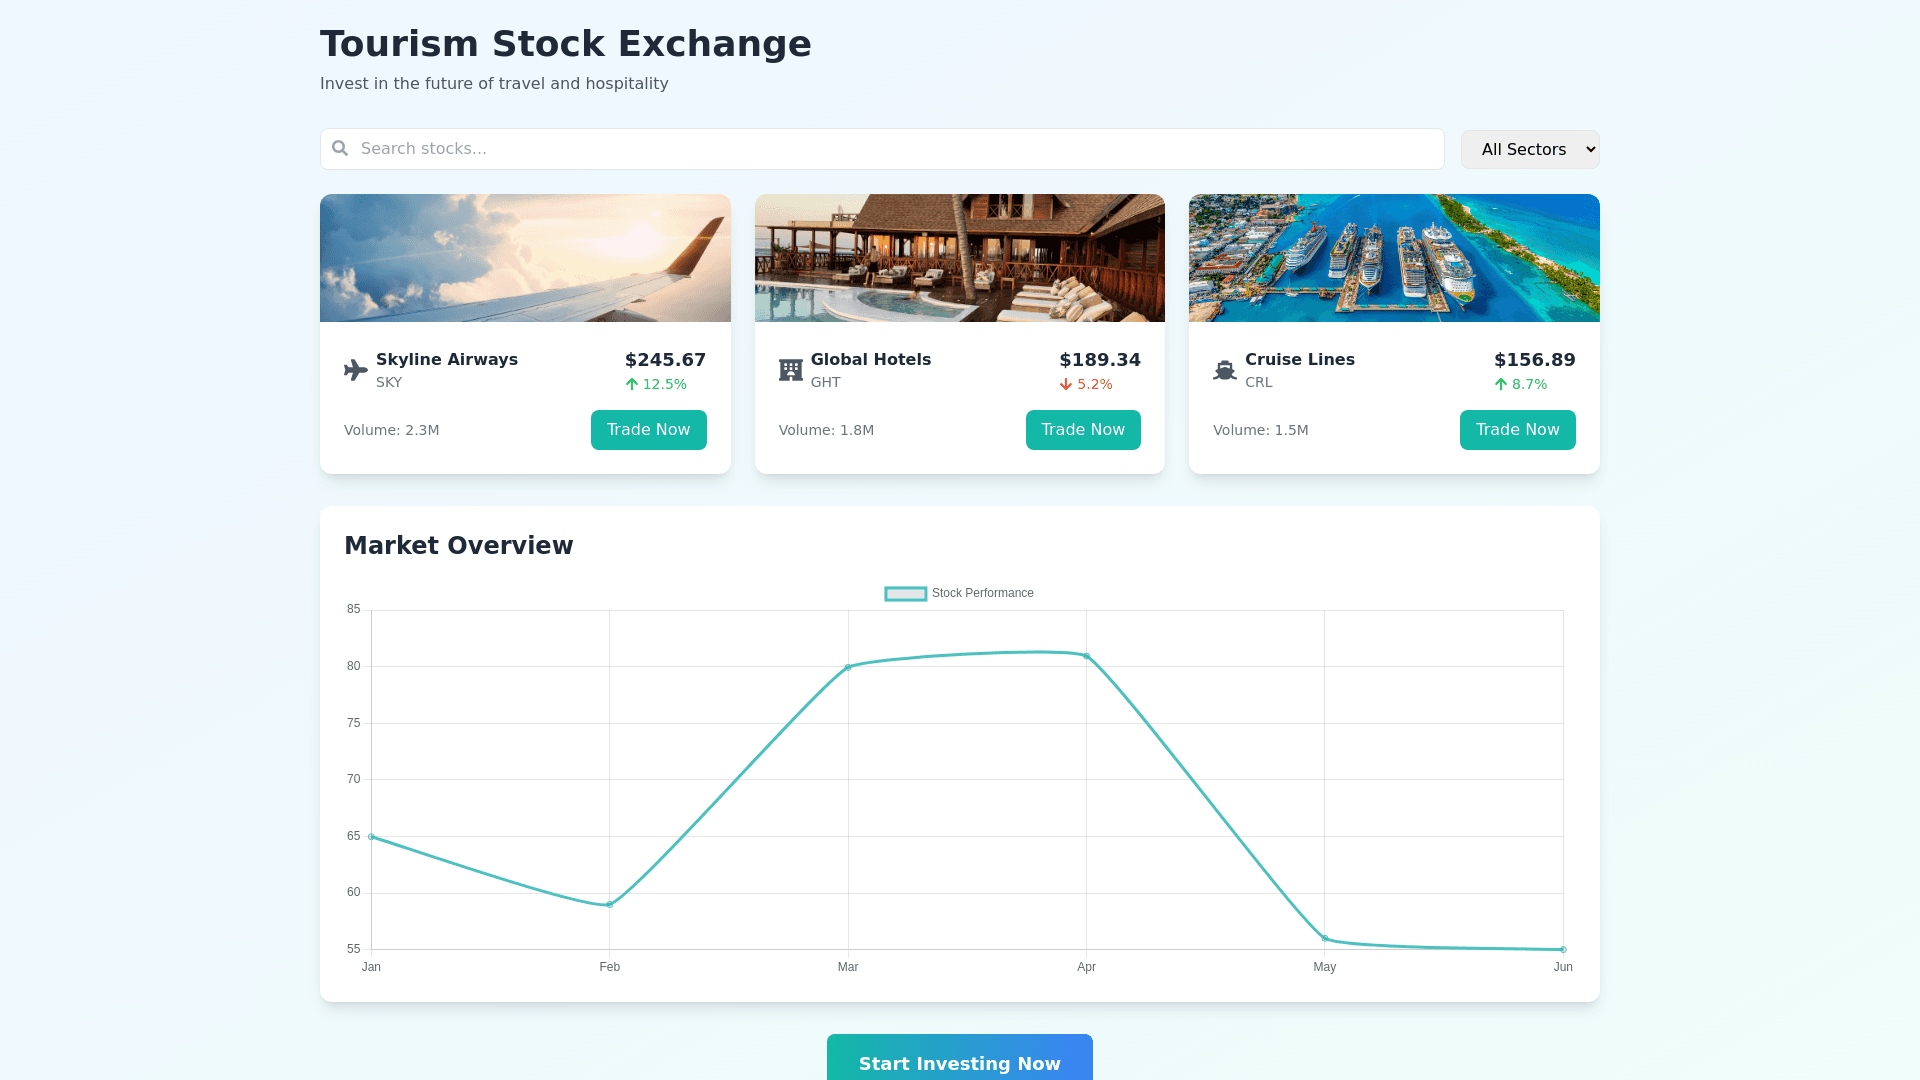Image resolution: width=1920 pixels, height=1080 pixels.
Task: Click the magnifying glass search icon
Action: tap(340, 148)
